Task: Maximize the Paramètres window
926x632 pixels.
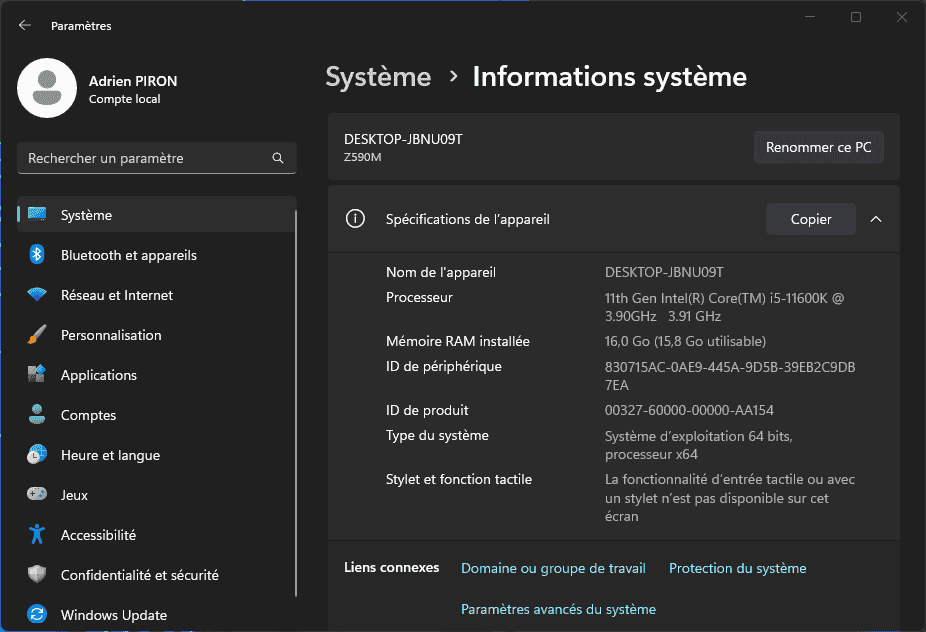Action: (856, 17)
